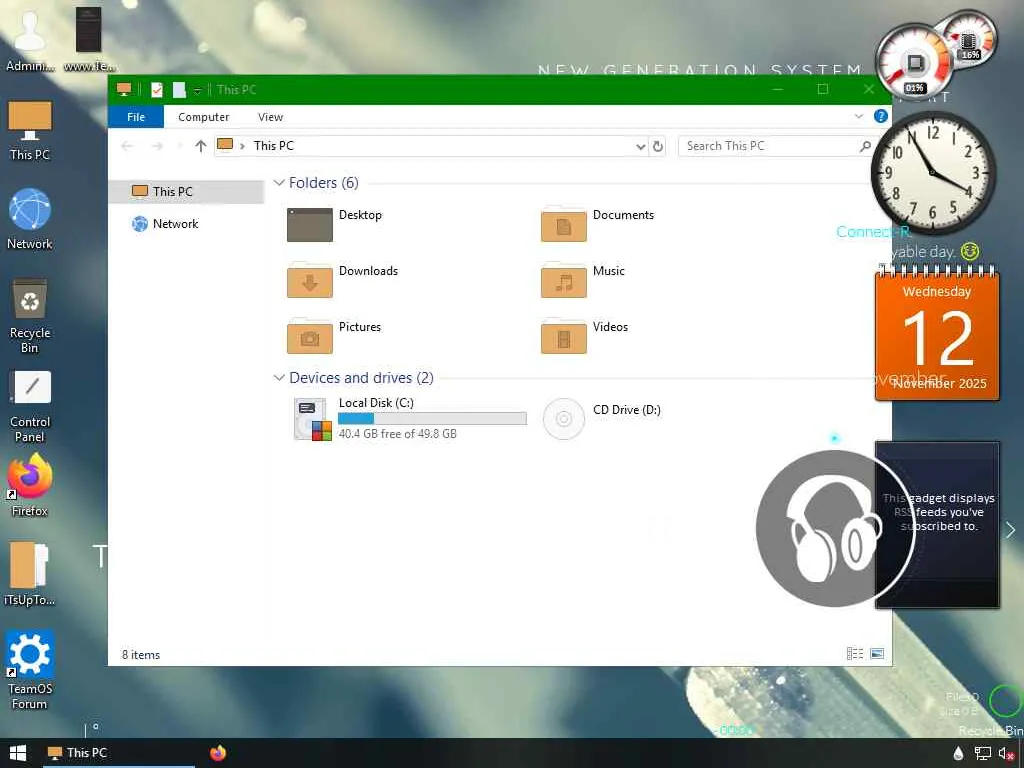Click the muted volume tray icon
Image resolution: width=1024 pixels, height=768 pixels.
[x=1006, y=754]
